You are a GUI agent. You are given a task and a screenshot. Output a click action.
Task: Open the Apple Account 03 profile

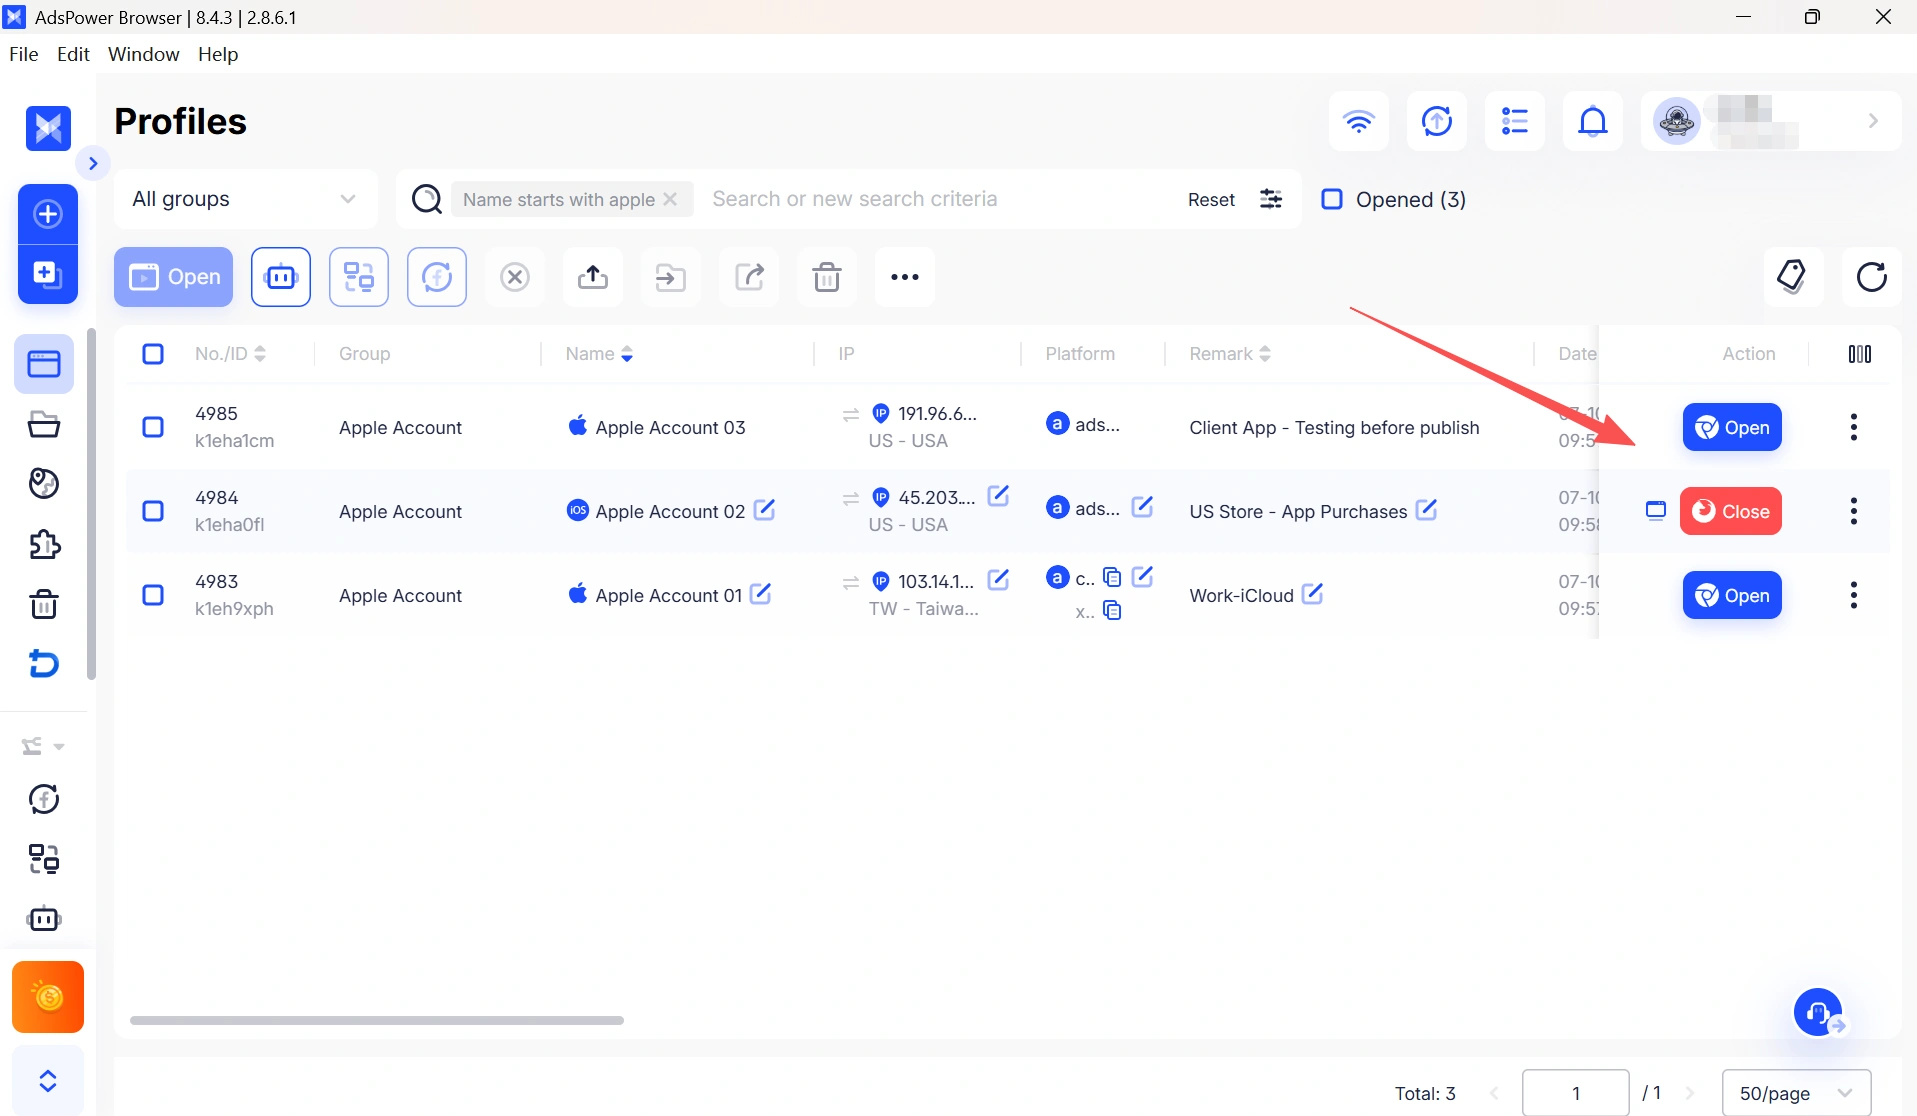click(x=1732, y=427)
